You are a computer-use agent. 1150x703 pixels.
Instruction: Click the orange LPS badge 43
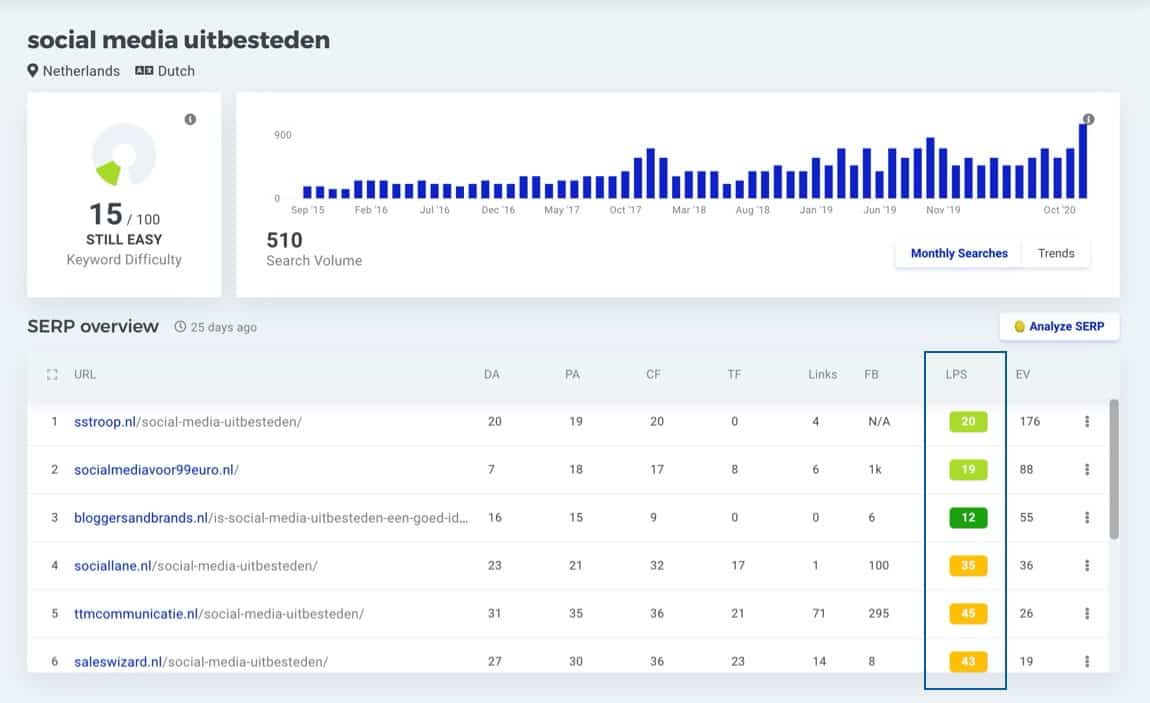[x=968, y=661]
